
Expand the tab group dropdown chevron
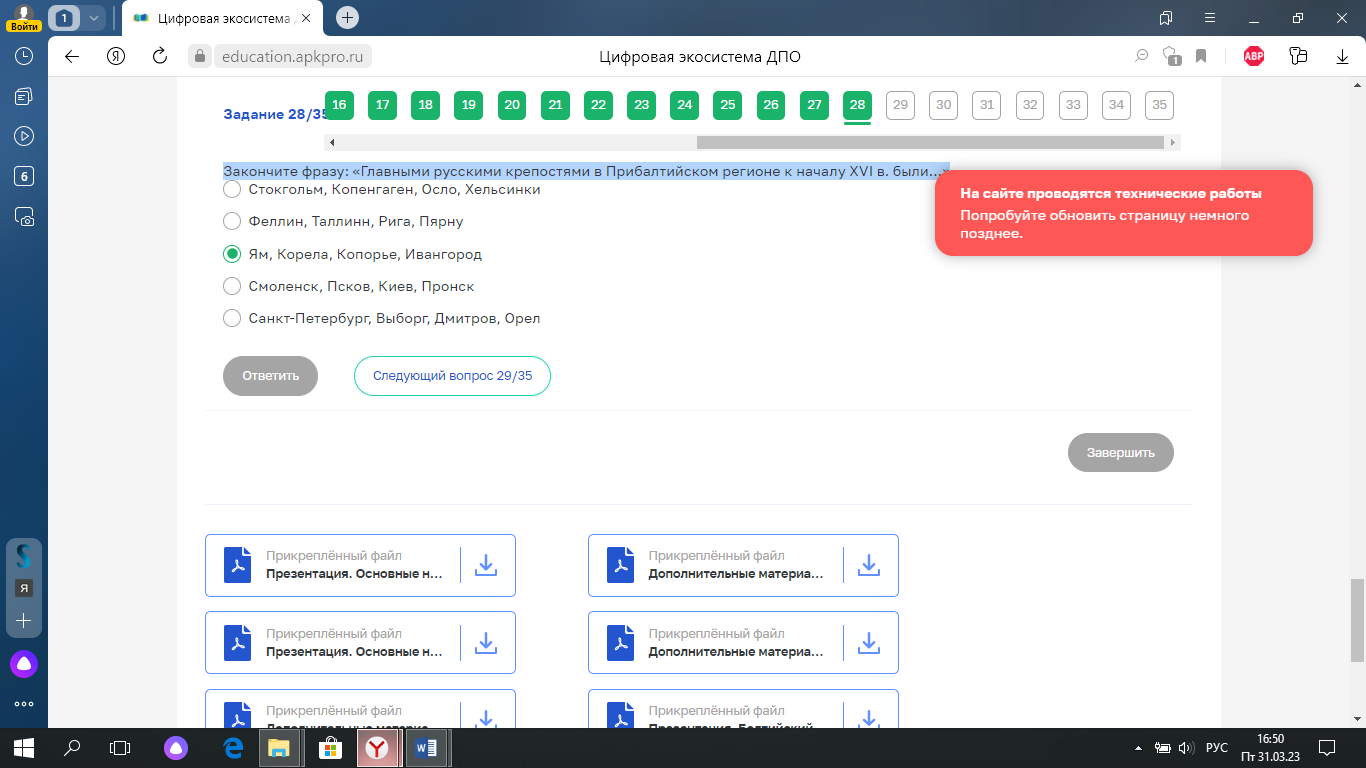(x=94, y=18)
